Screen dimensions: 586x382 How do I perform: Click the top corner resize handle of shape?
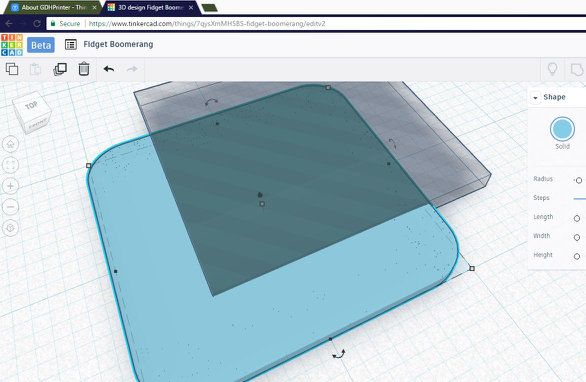point(328,87)
